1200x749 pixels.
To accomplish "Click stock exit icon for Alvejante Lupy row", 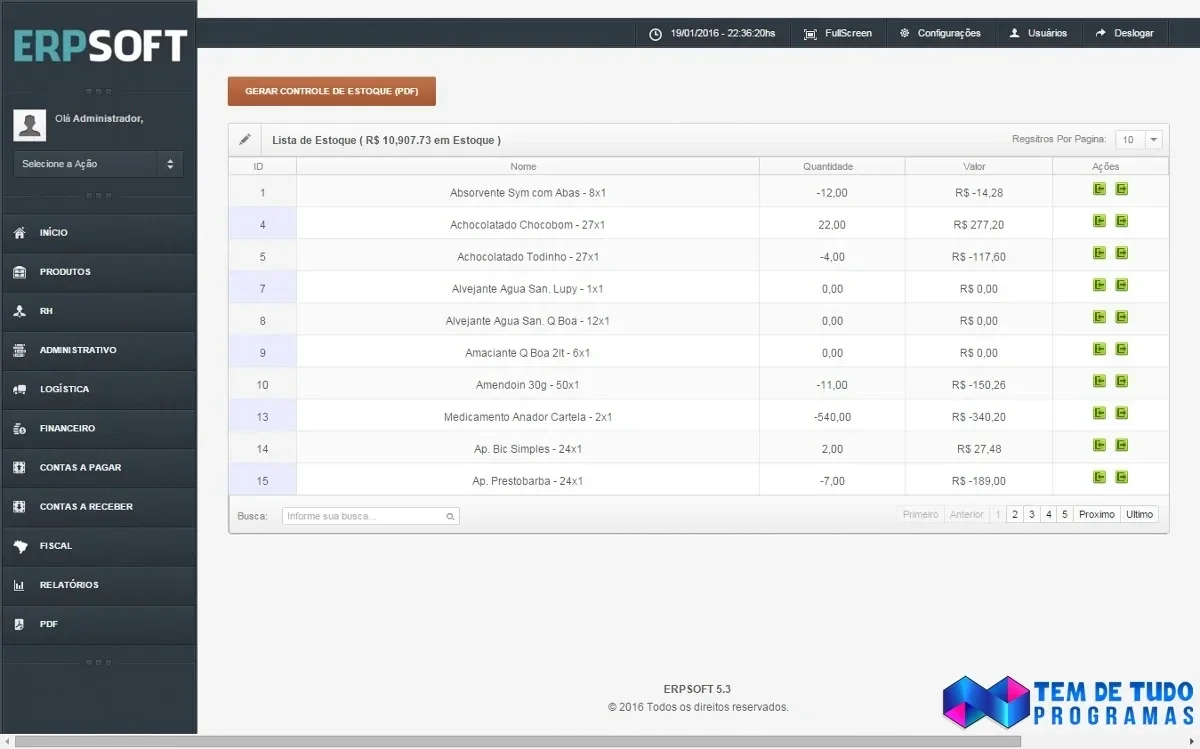I will (x=1121, y=285).
